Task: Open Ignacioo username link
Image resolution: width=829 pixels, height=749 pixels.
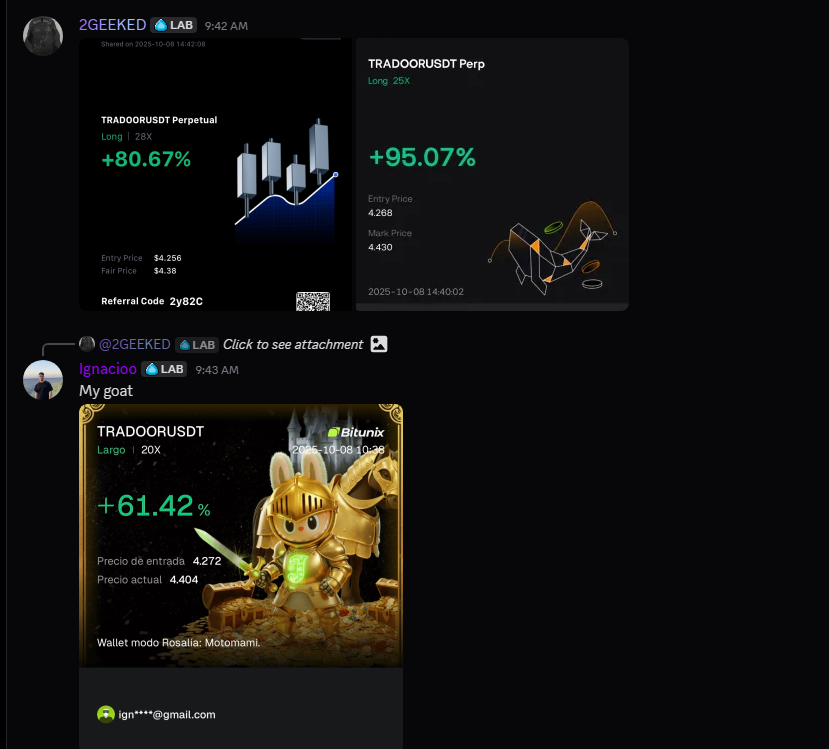Action: point(108,369)
